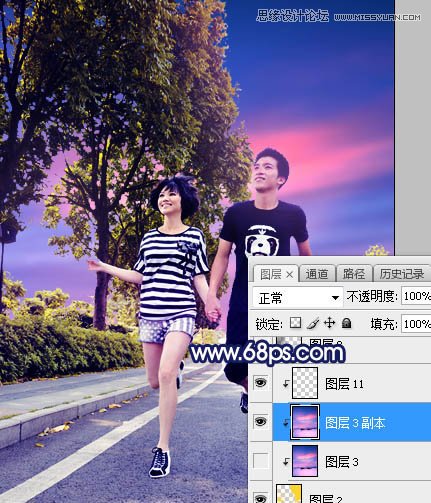Switch to the 通道 tab
Viewport: 431px width, 503px height.
[x=317, y=274]
